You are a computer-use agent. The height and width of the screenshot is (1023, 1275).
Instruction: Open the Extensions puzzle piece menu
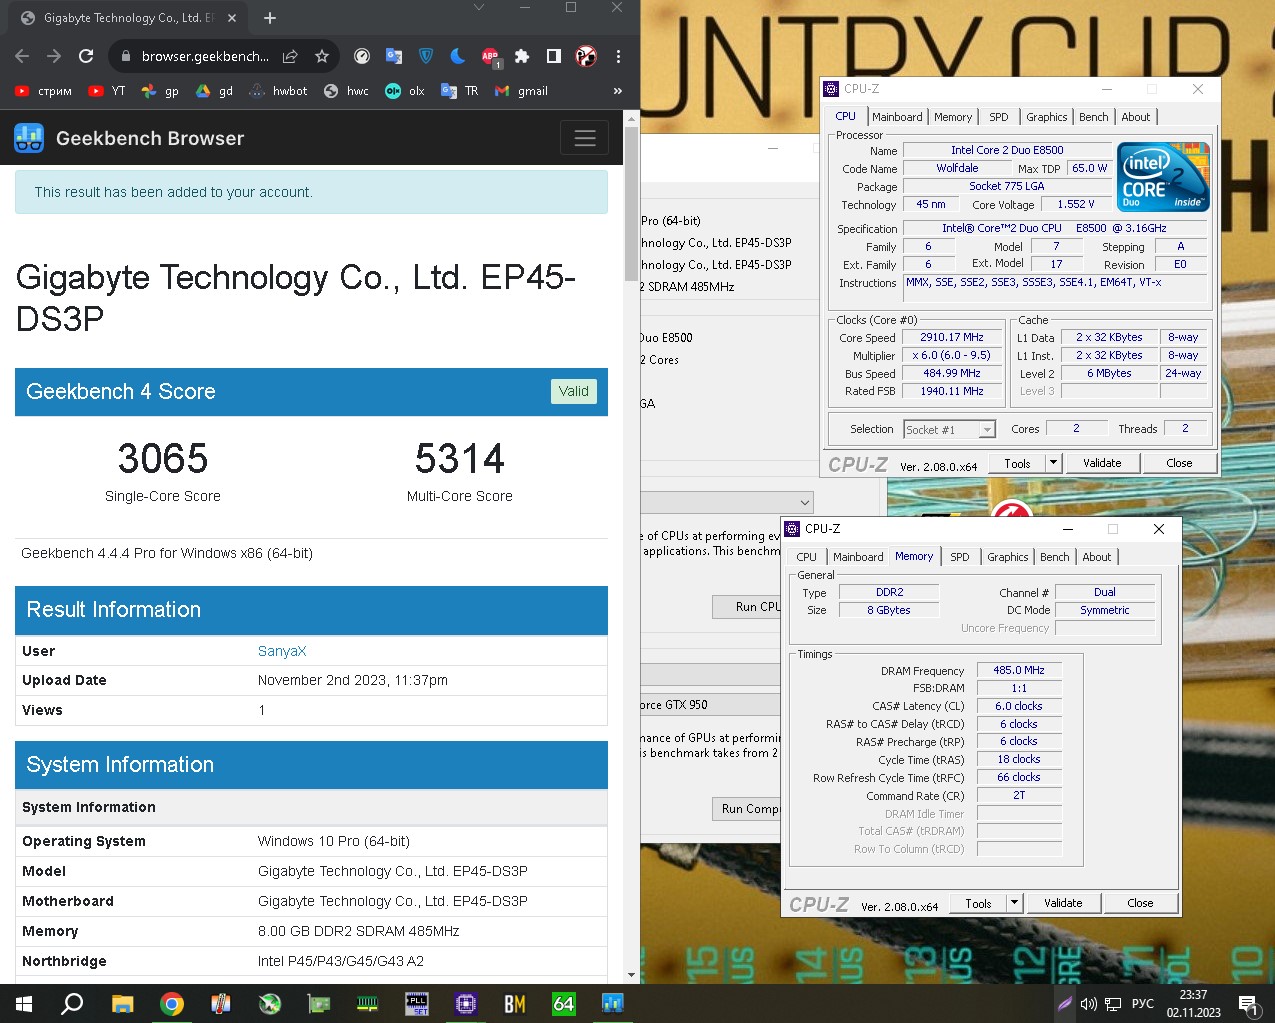pyautogui.click(x=522, y=56)
